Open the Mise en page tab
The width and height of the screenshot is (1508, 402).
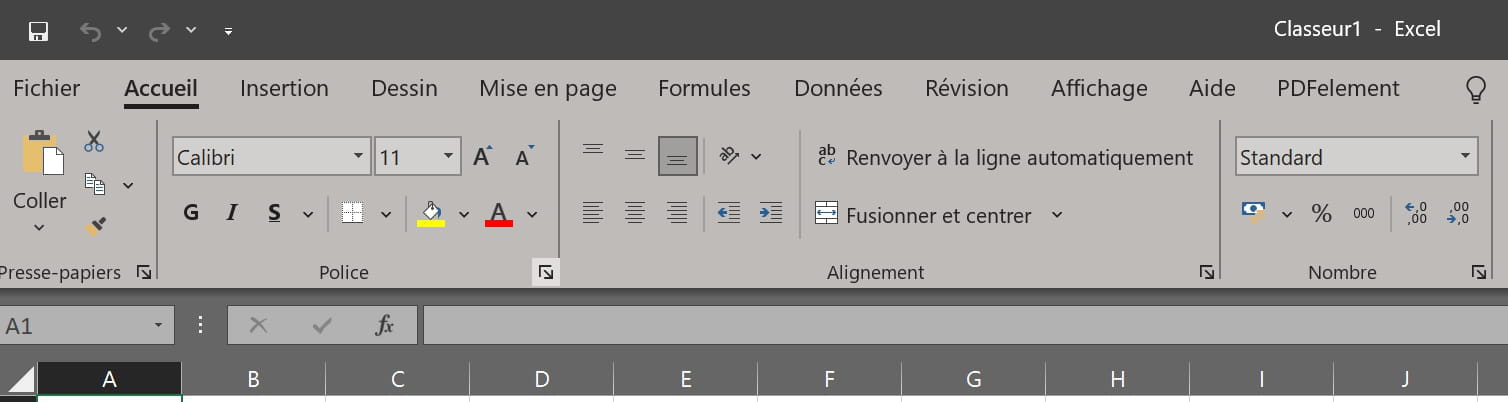click(548, 88)
